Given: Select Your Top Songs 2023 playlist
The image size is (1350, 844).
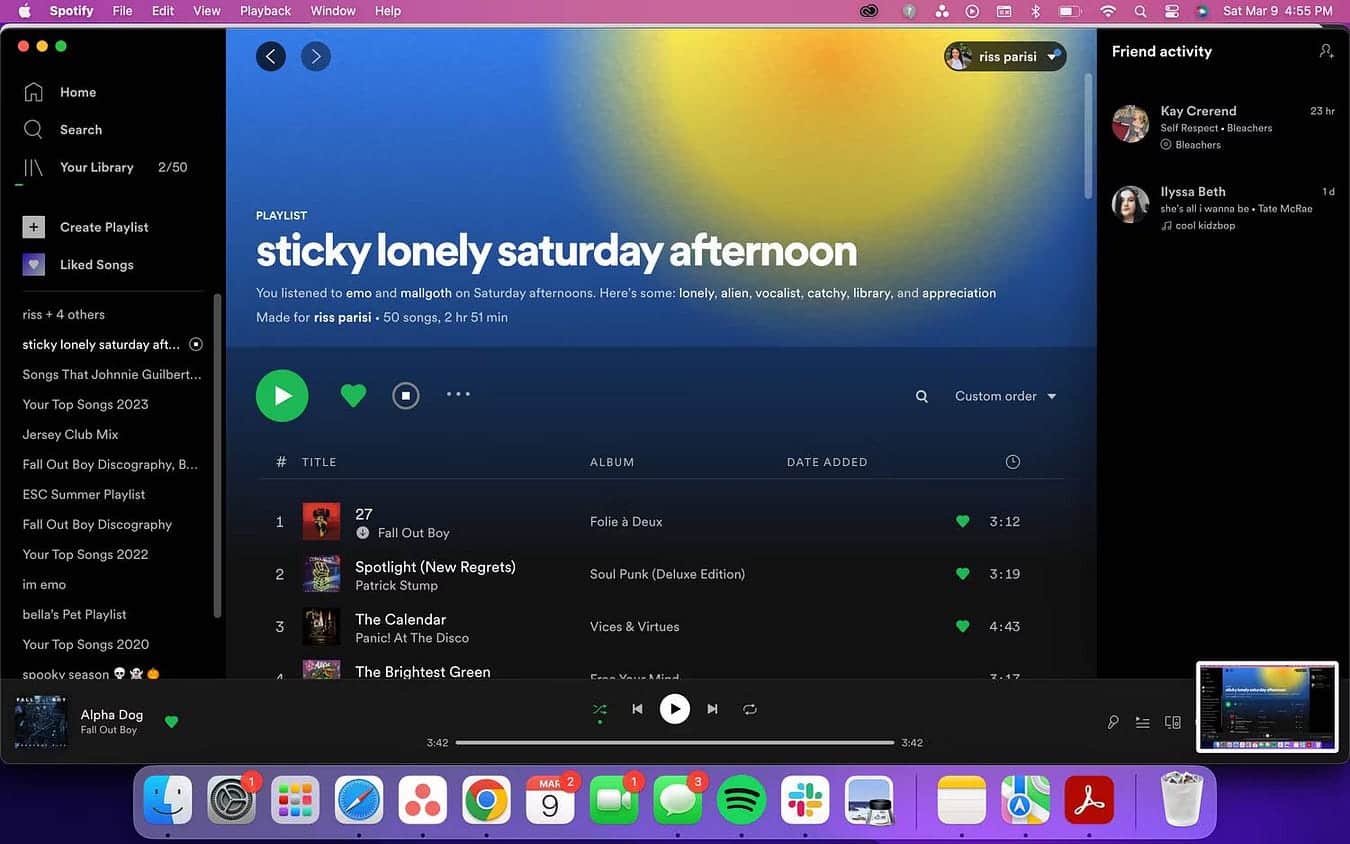Looking at the screenshot, I should coord(85,404).
